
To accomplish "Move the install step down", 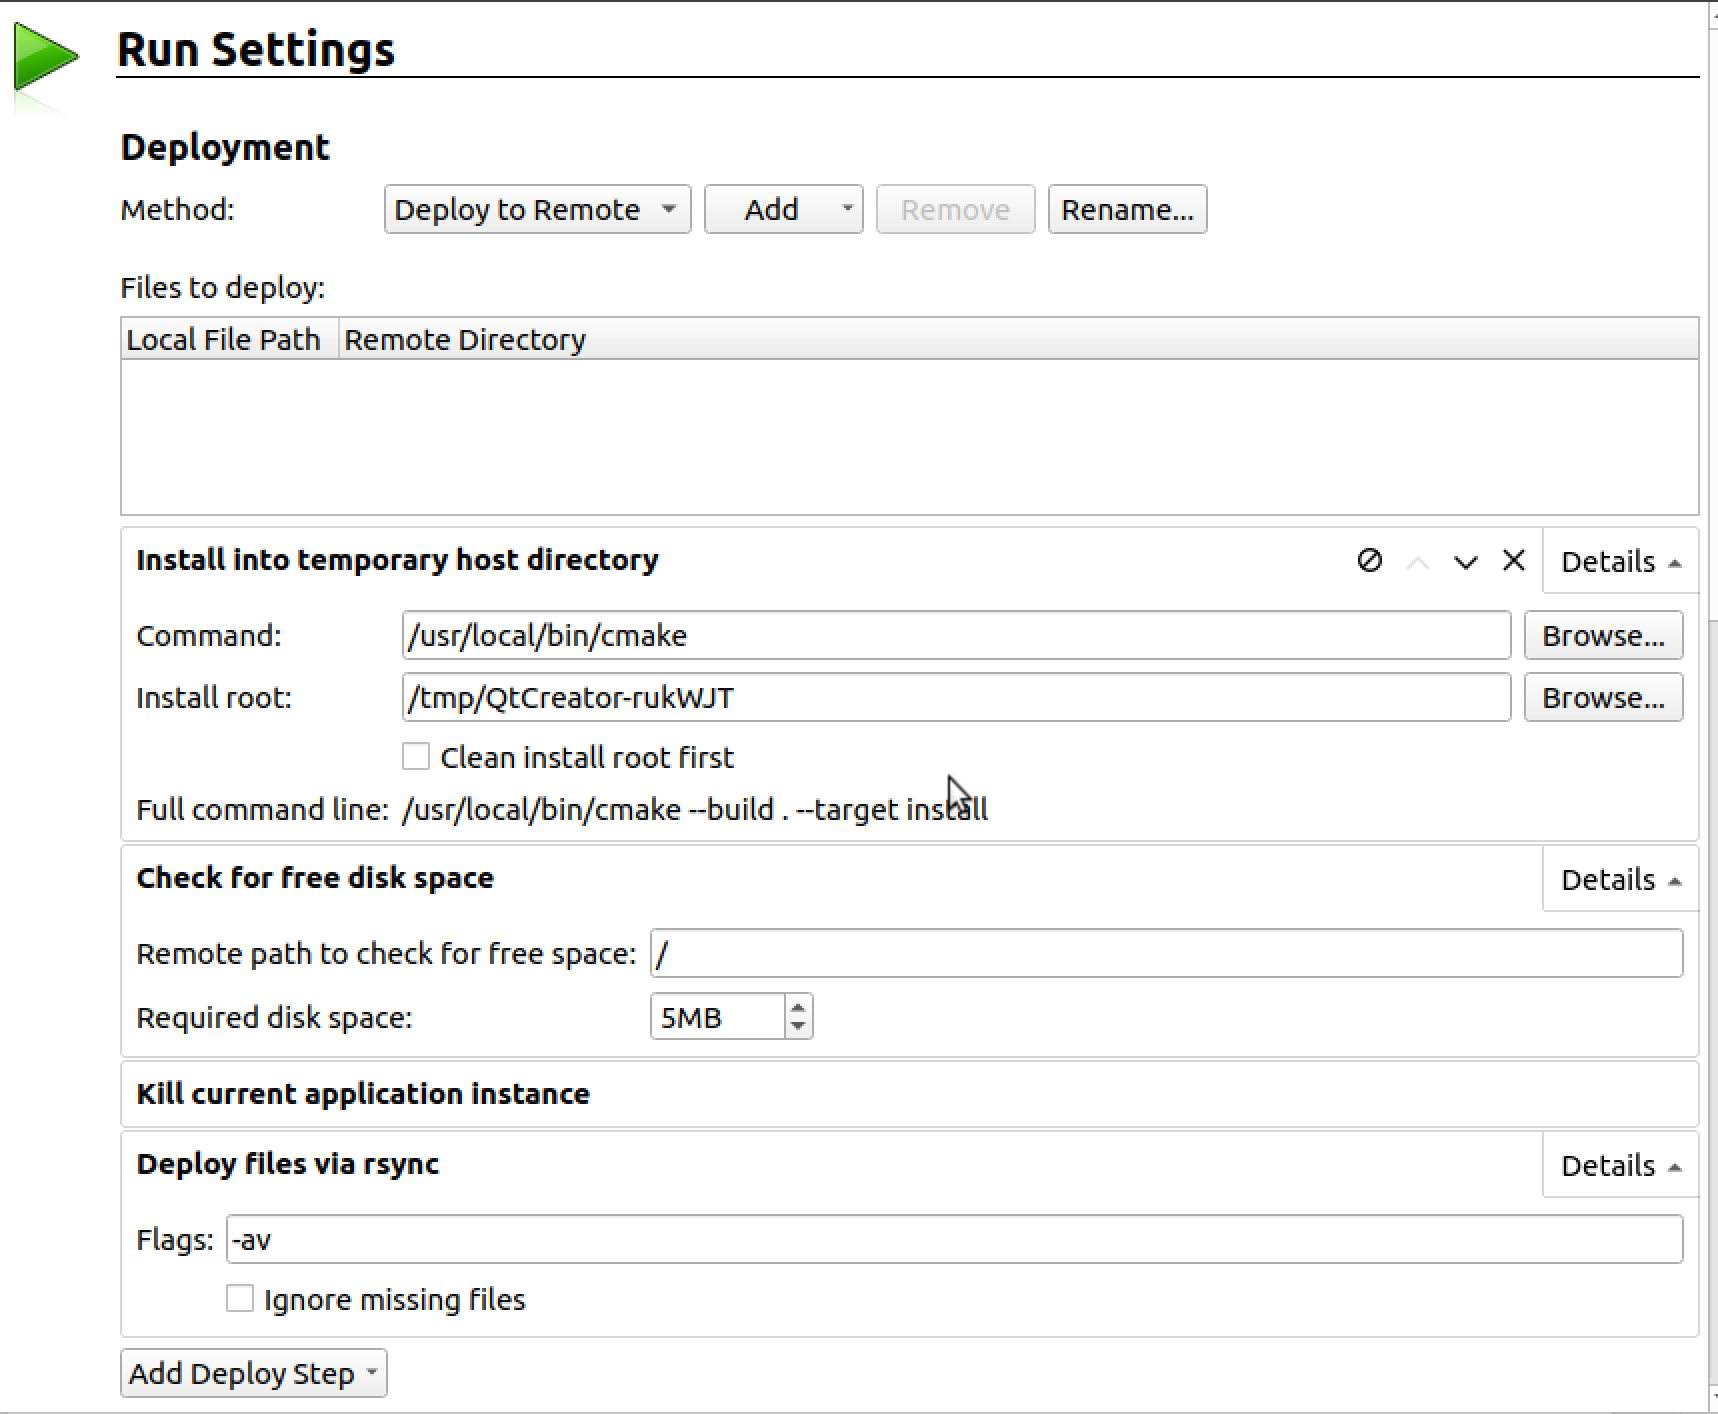I will pos(1465,562).
